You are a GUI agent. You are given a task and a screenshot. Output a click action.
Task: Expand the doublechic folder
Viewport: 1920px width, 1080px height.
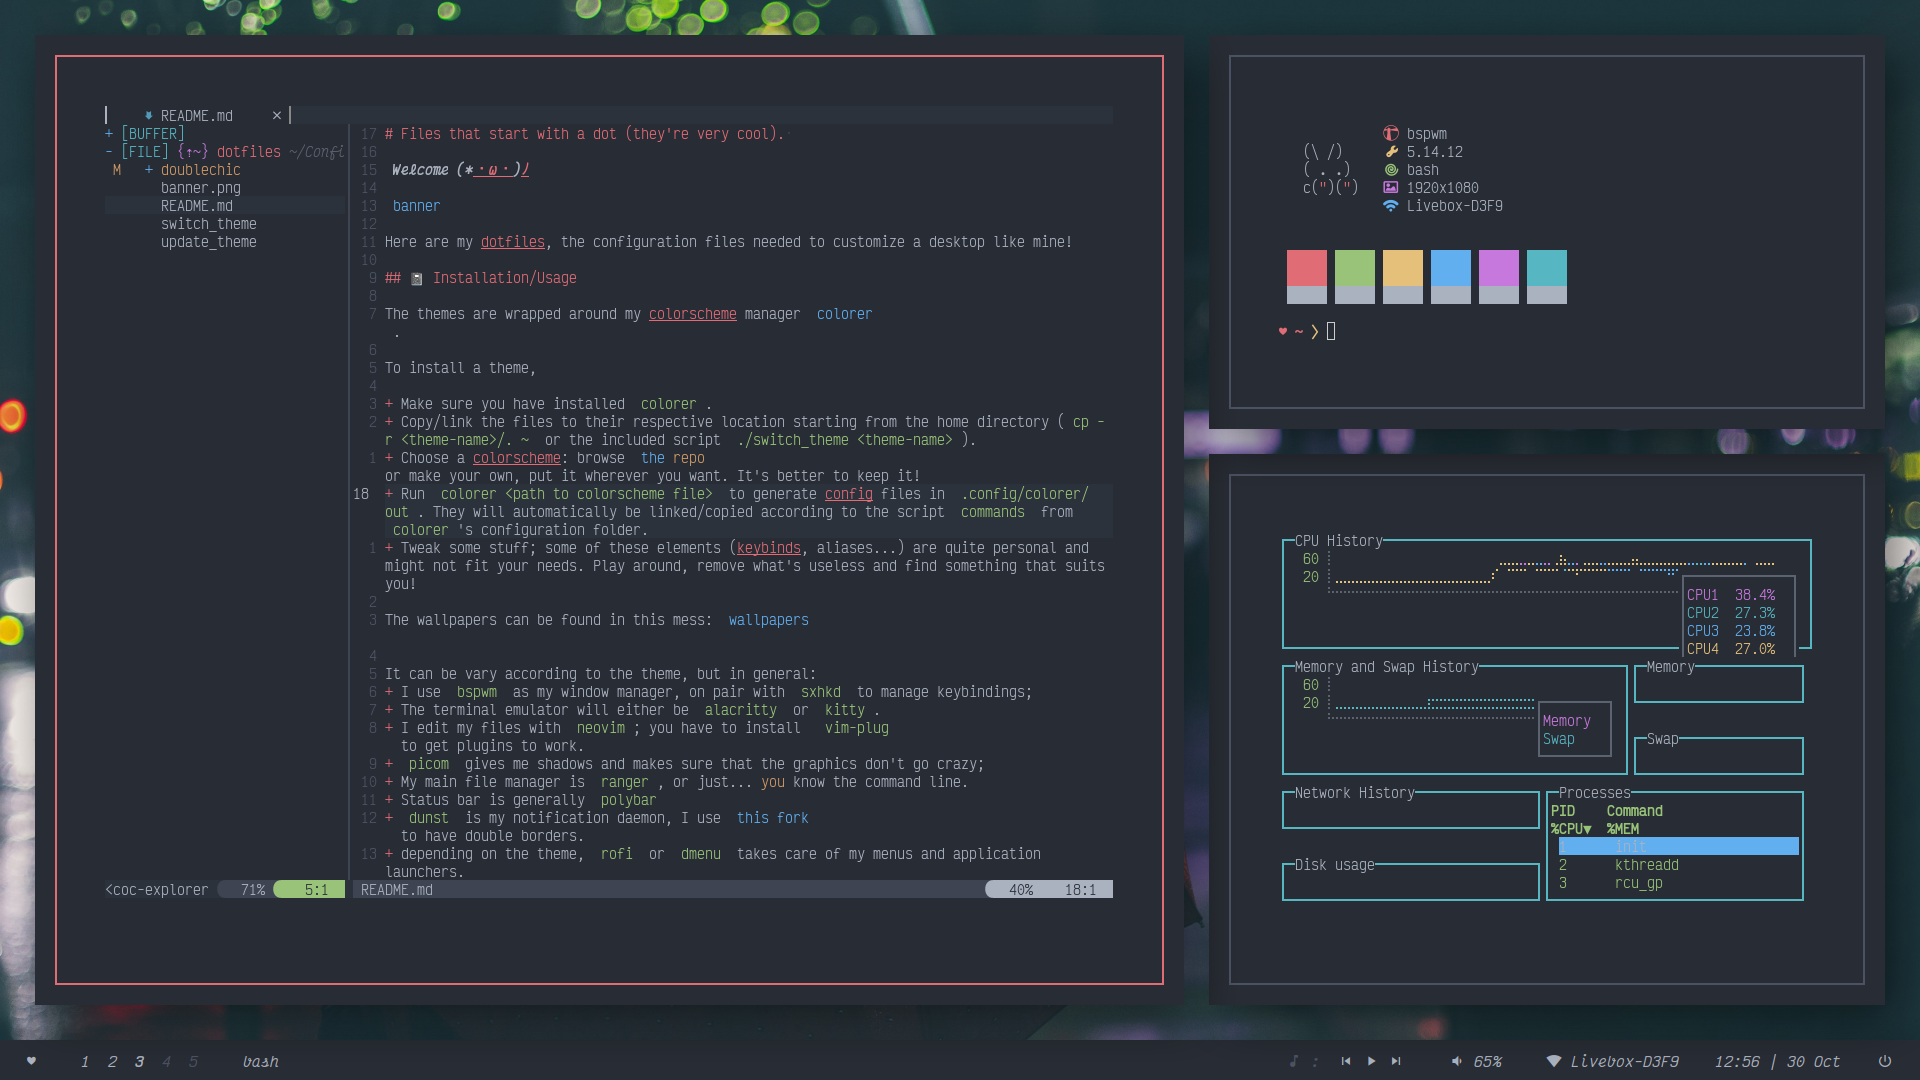[200, 170]
